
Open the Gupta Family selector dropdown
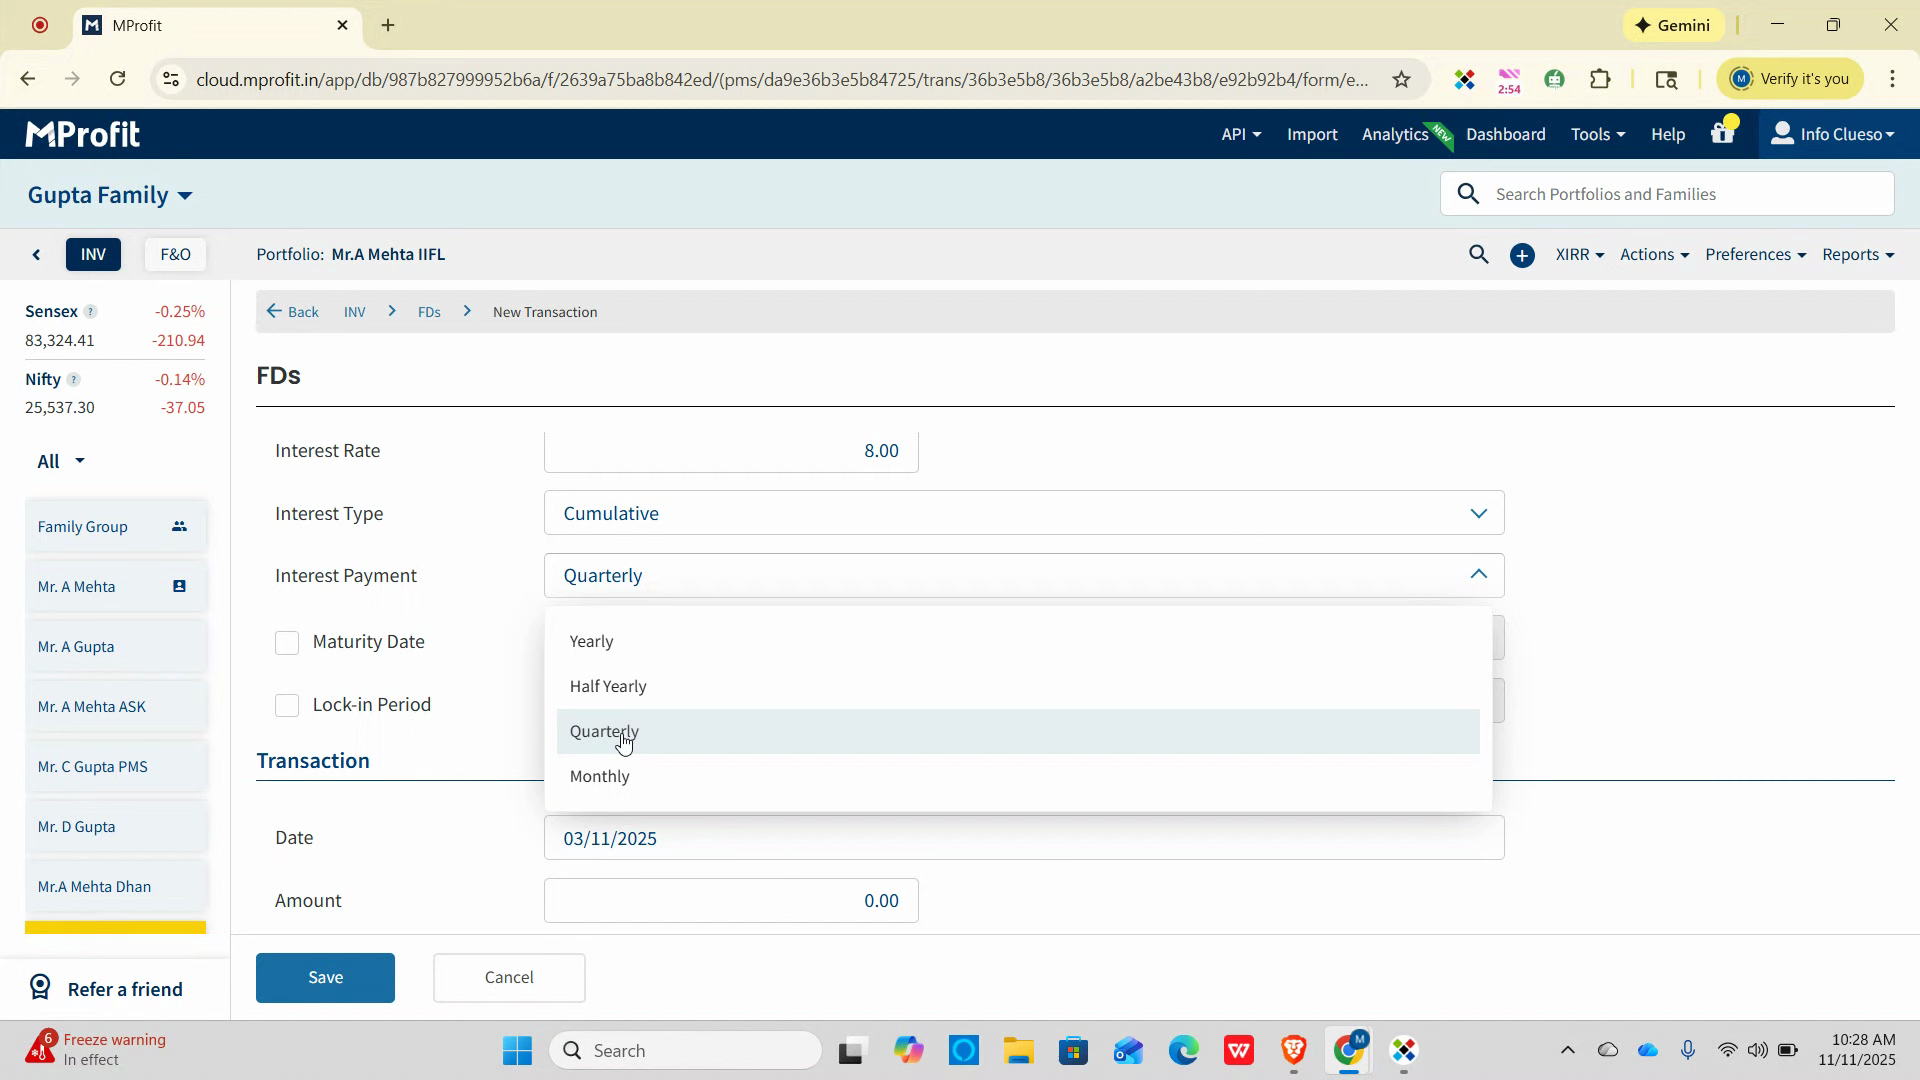(x=110, y=195)
